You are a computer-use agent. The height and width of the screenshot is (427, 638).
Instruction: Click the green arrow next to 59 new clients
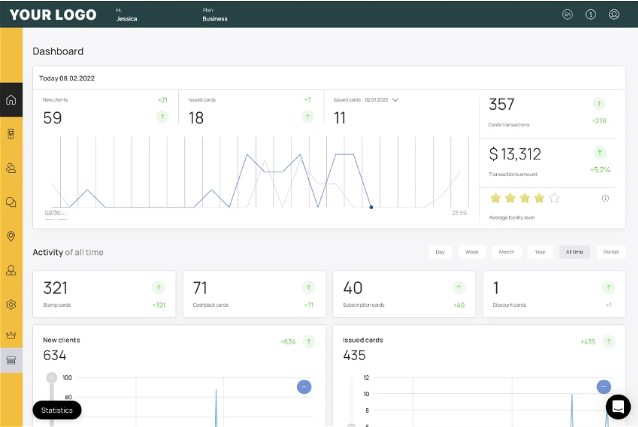[162, 117]
